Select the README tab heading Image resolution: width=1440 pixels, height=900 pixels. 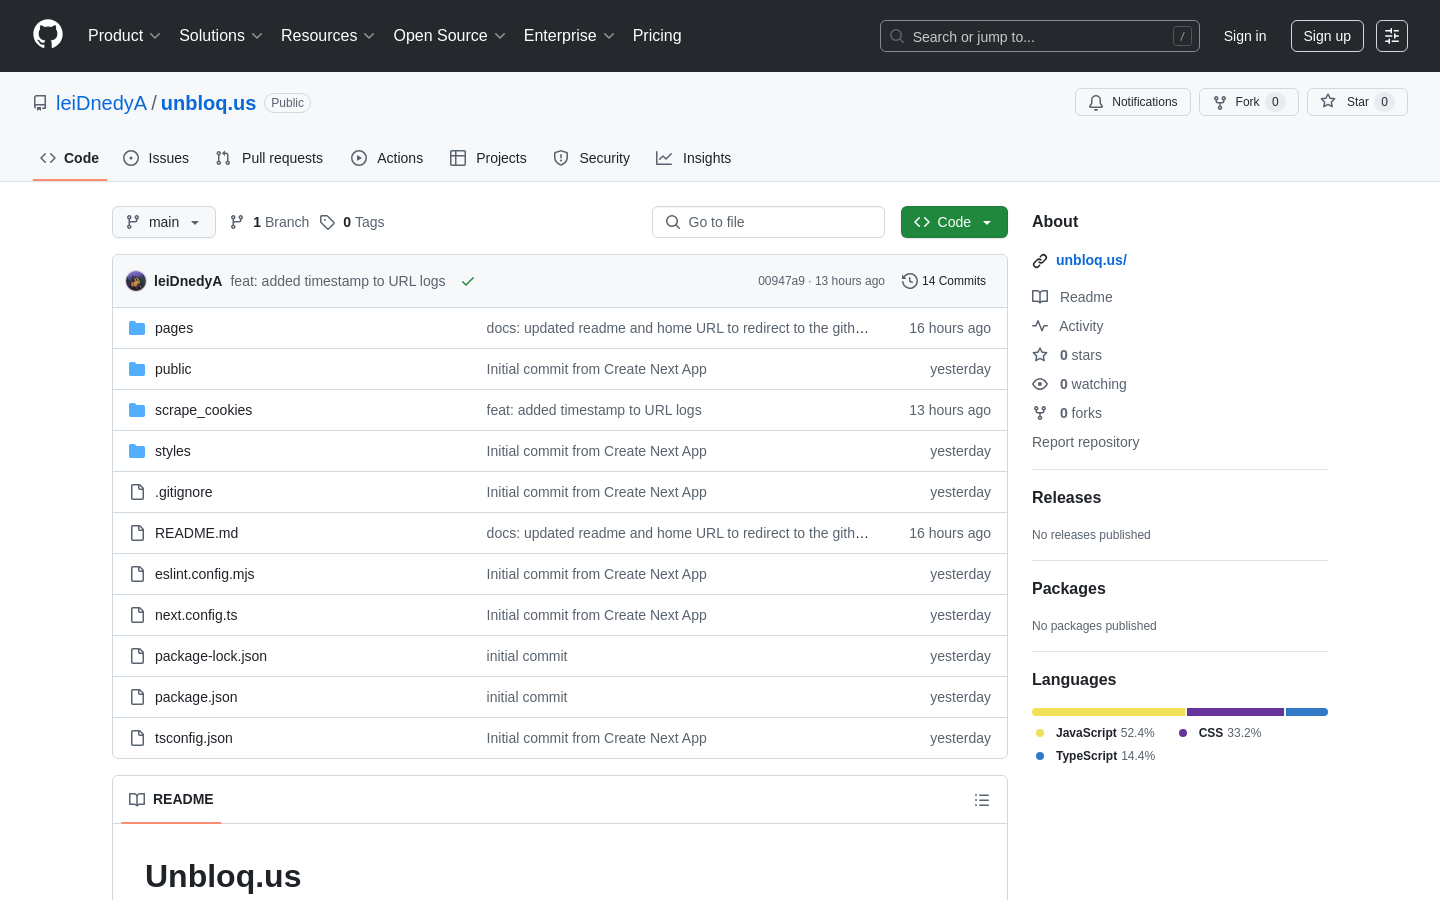point(171,799)
